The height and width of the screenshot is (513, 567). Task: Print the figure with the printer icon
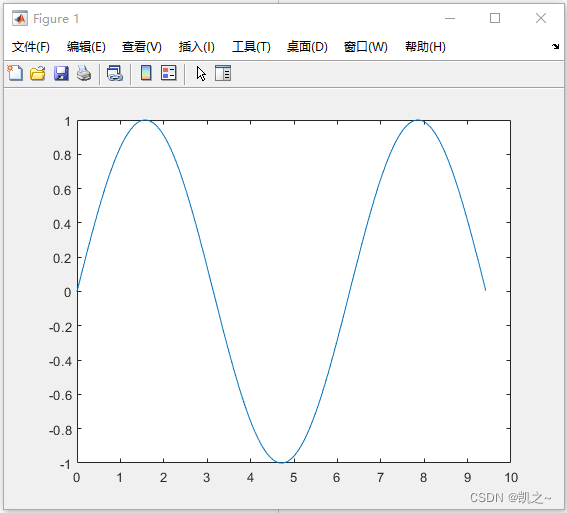(84, 73)
